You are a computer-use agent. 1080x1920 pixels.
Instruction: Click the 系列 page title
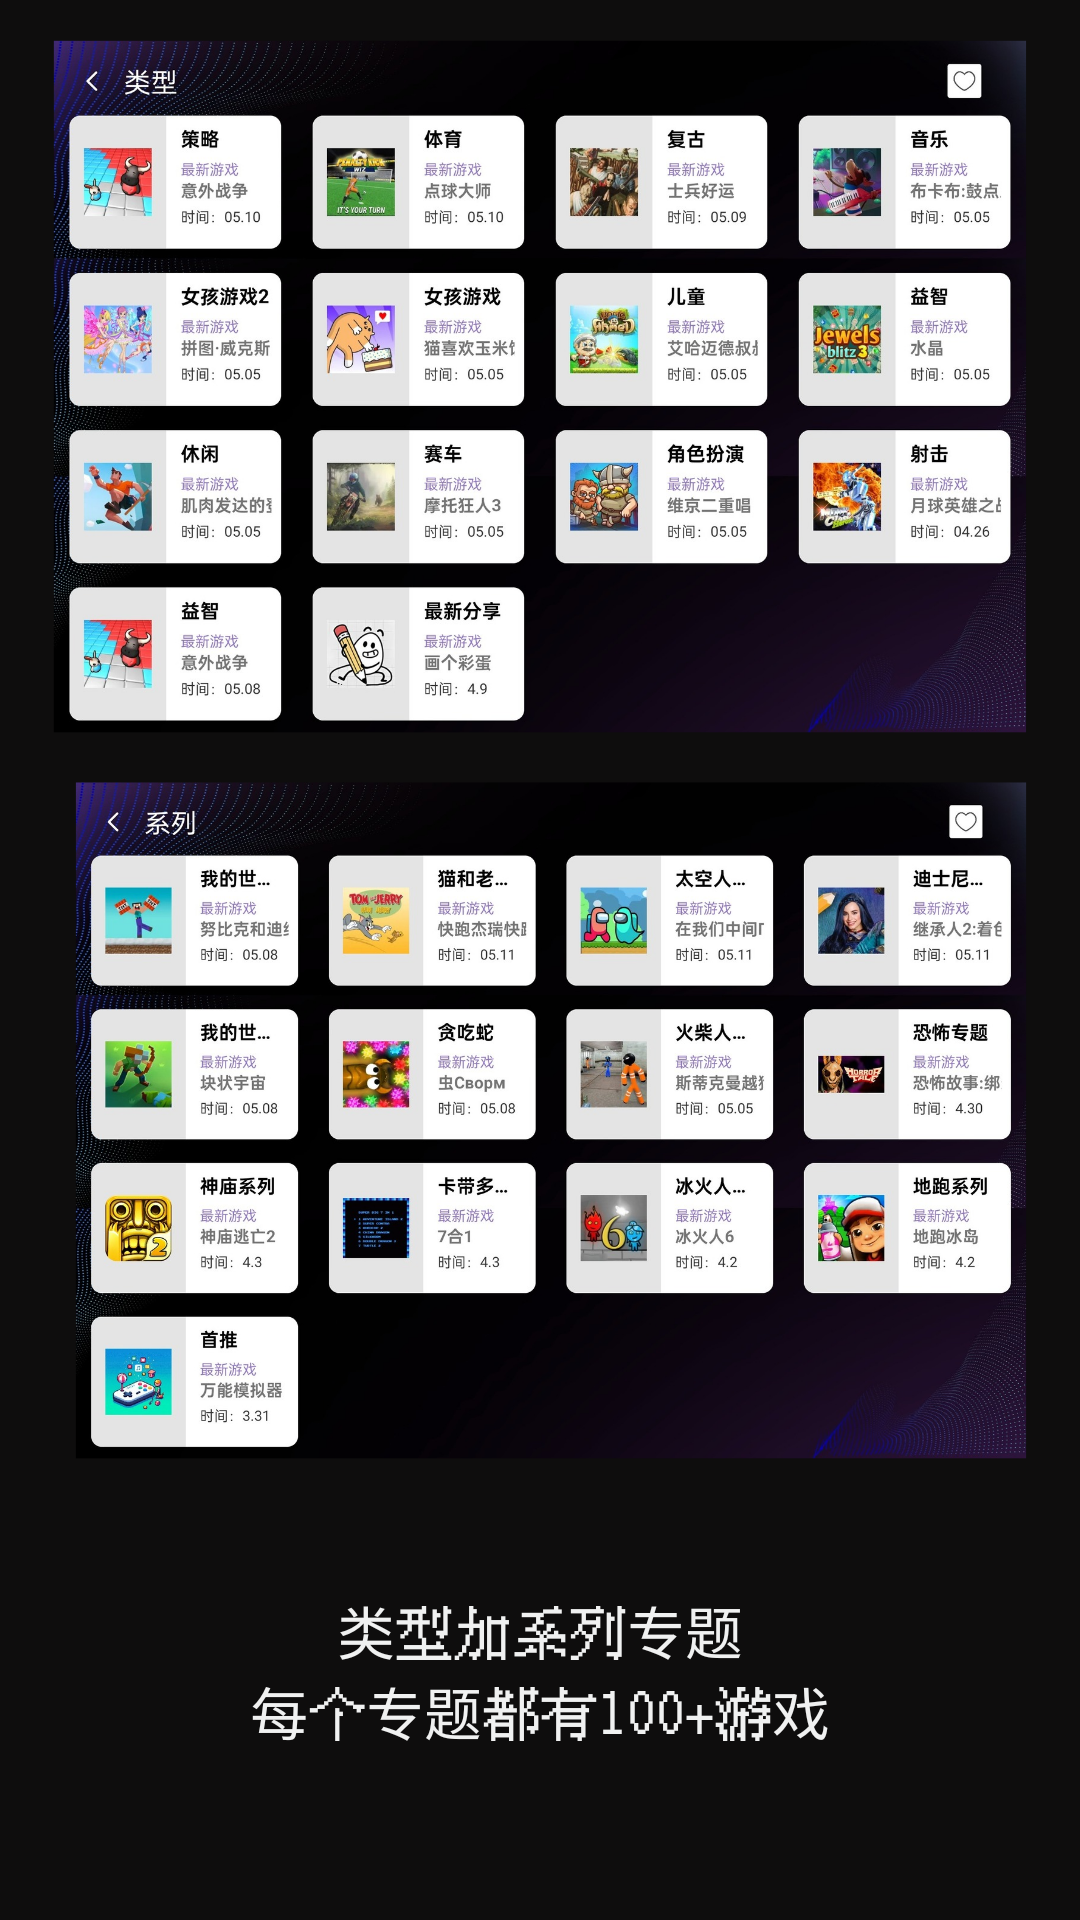170,823
